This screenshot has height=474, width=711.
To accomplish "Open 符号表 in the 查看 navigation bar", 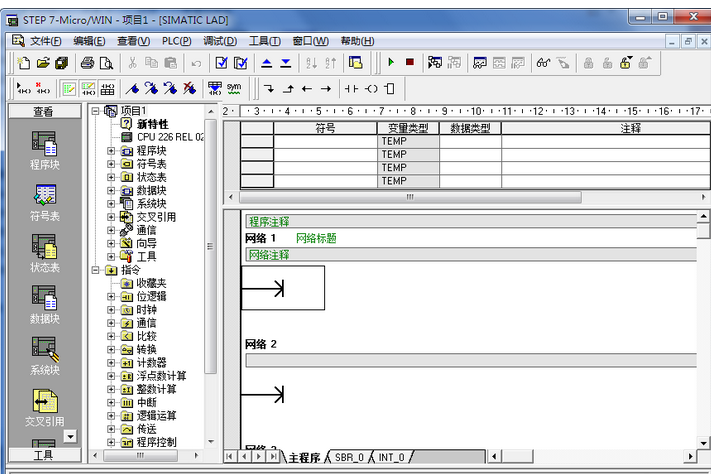I will coord(44,203).
